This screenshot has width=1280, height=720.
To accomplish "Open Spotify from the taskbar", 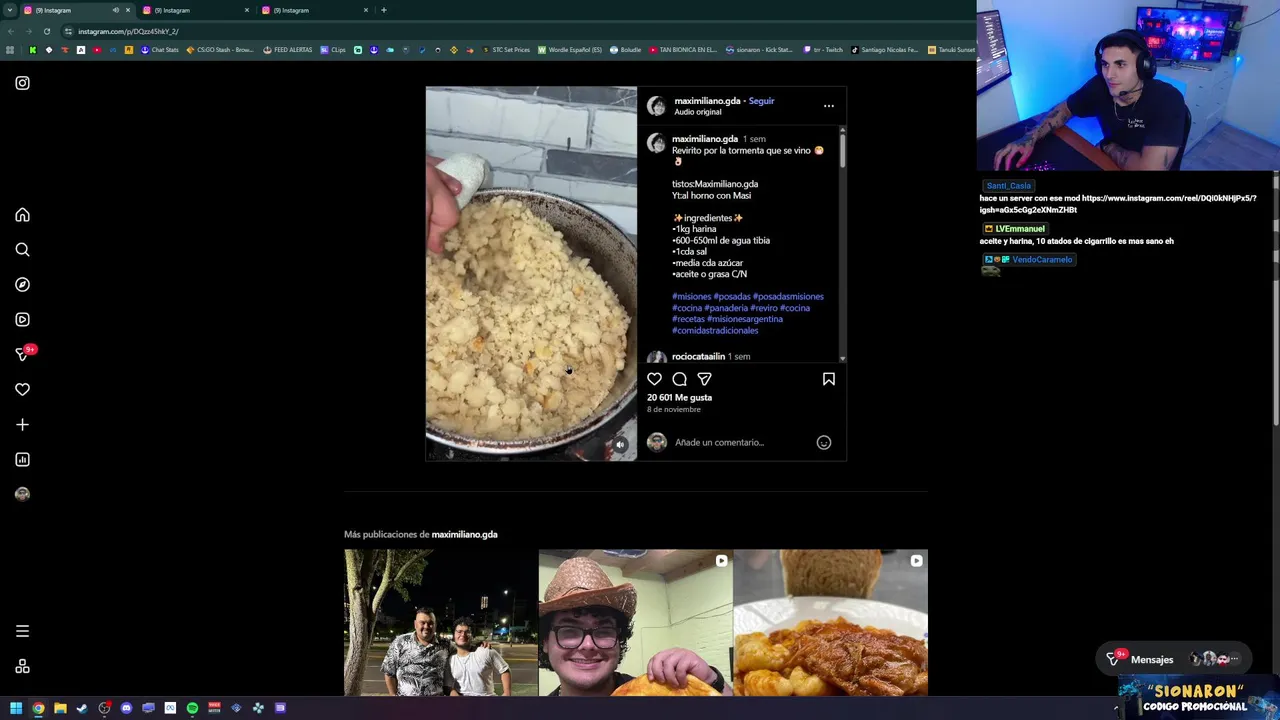I will point(192,708).
